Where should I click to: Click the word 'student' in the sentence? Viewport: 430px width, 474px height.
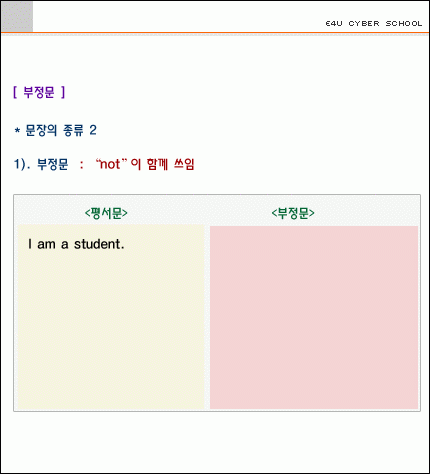[97, 244]
